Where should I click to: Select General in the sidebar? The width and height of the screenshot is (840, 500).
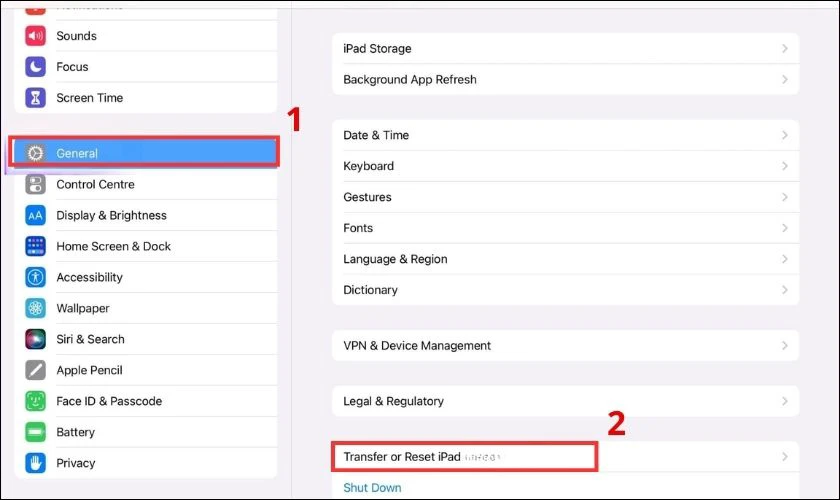pyautogui.click(x=145, y=153)
